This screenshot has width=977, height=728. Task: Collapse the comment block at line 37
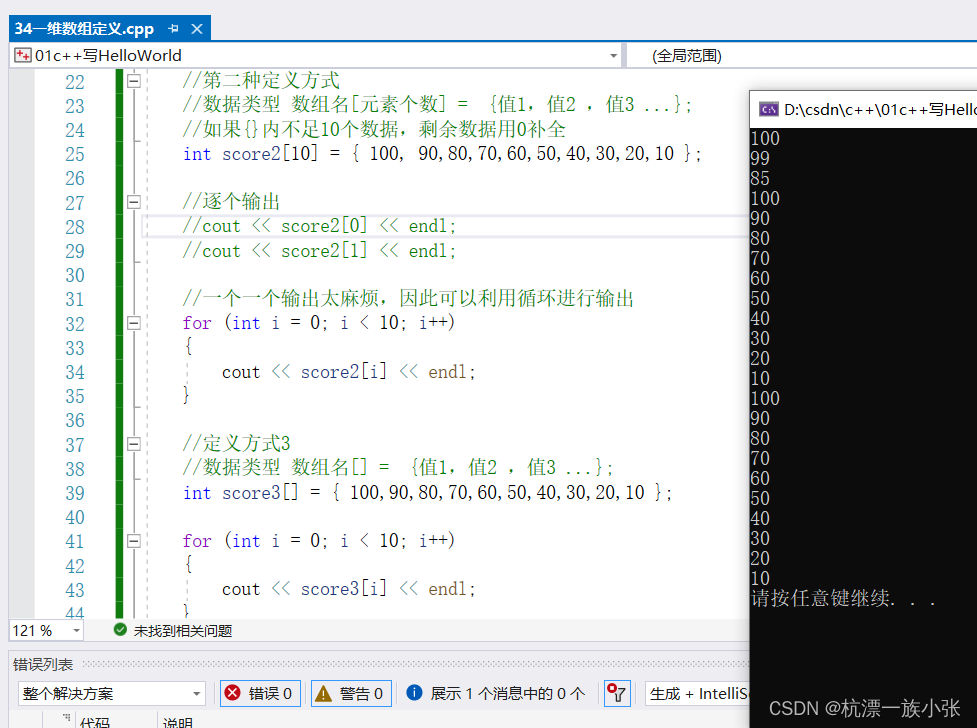(x=133, y=444)
